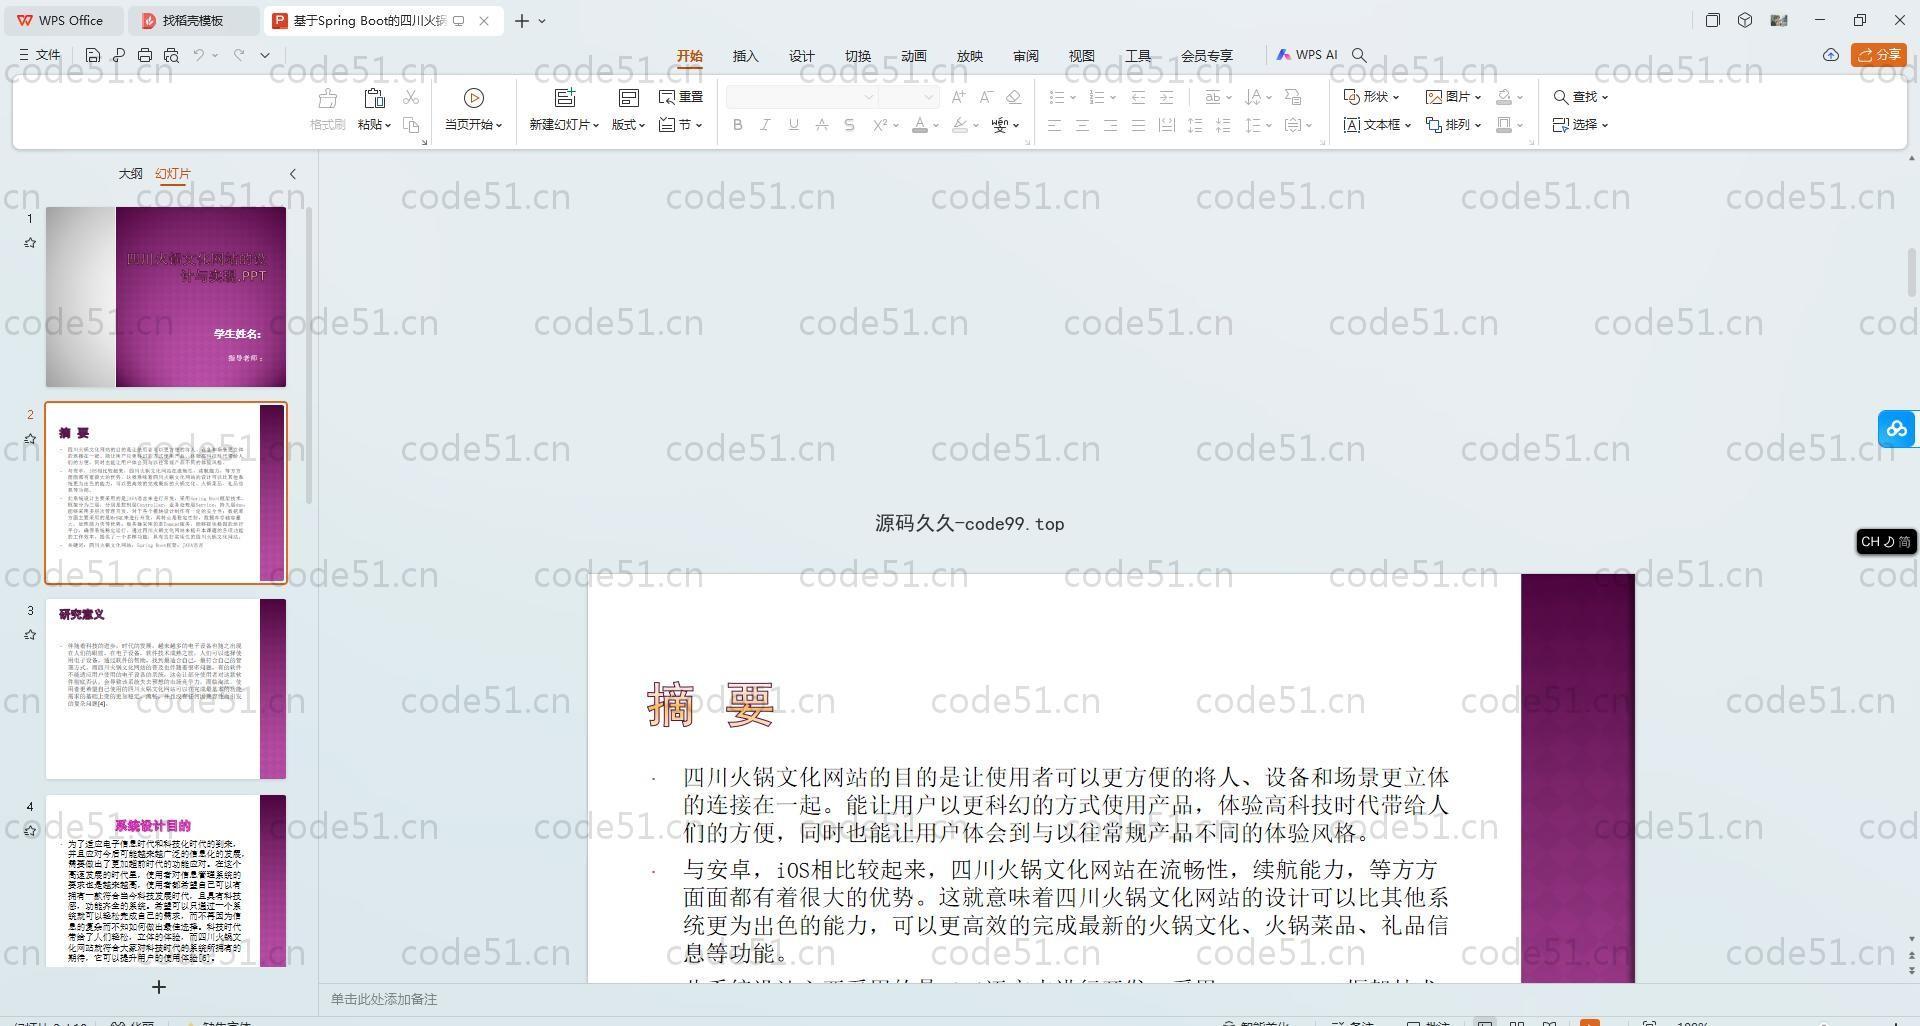
Task: Open the 文本框 text box dropdown
Action: tap(1377, 125)
